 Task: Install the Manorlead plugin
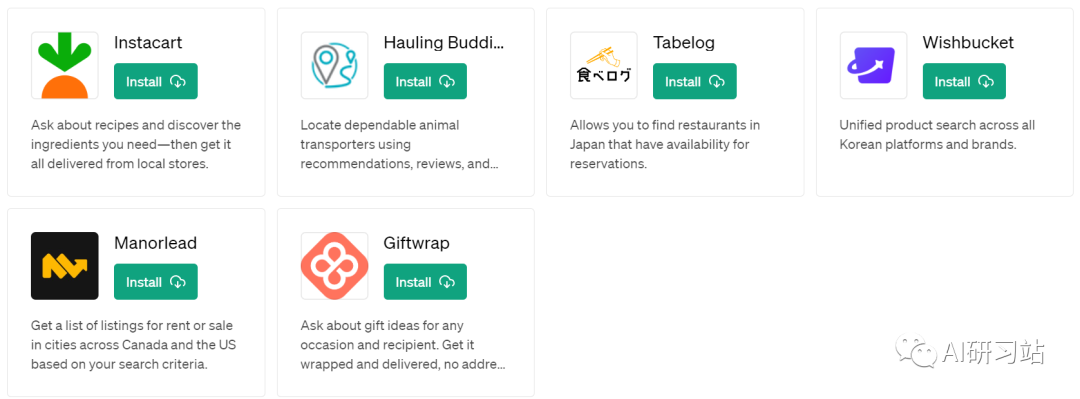pos(156,282)
